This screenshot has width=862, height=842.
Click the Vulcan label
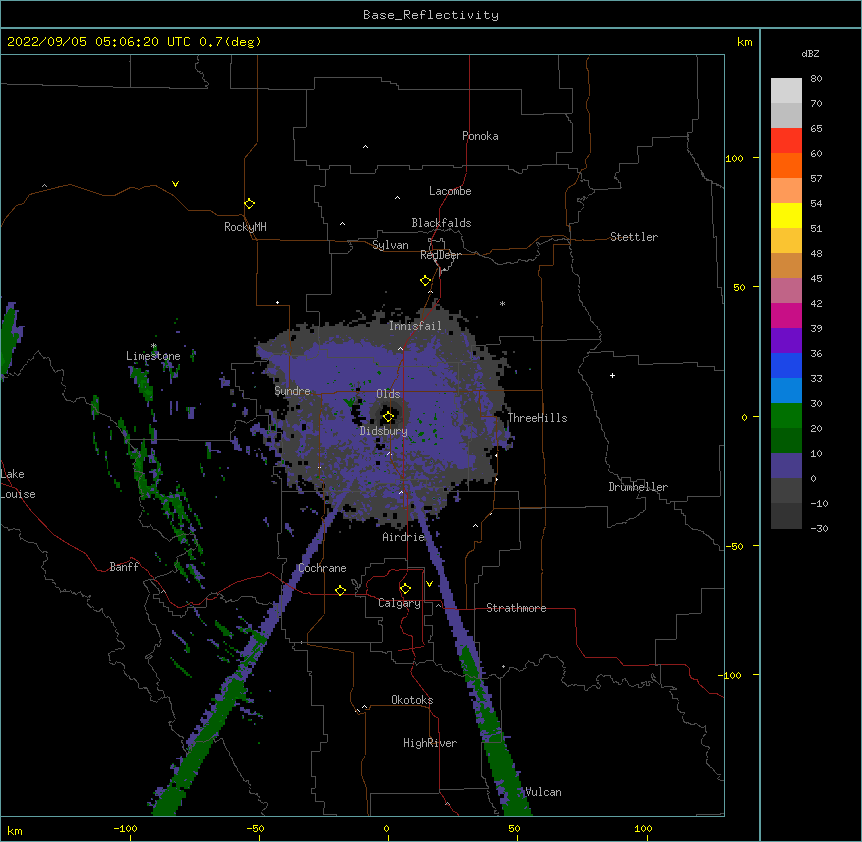[543, 792]
